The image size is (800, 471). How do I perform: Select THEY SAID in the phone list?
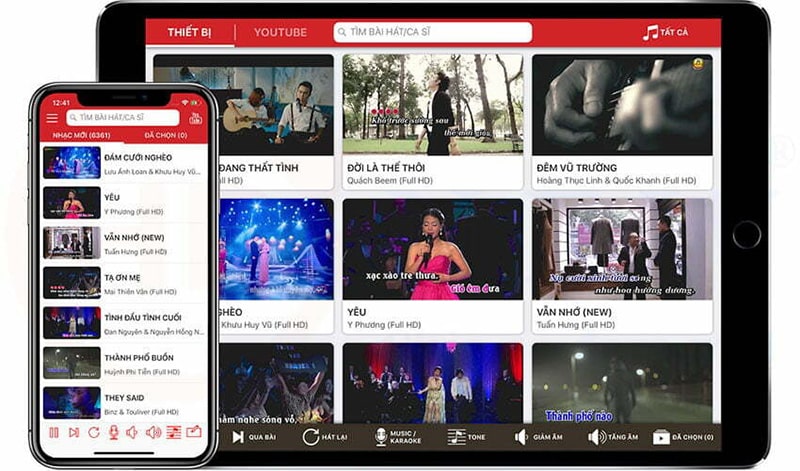click(124, 403)
